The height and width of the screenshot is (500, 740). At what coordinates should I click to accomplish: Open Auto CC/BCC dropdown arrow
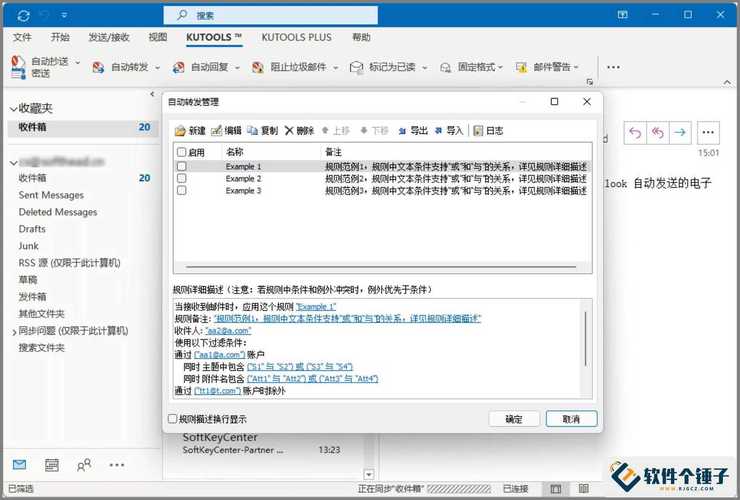77,62
